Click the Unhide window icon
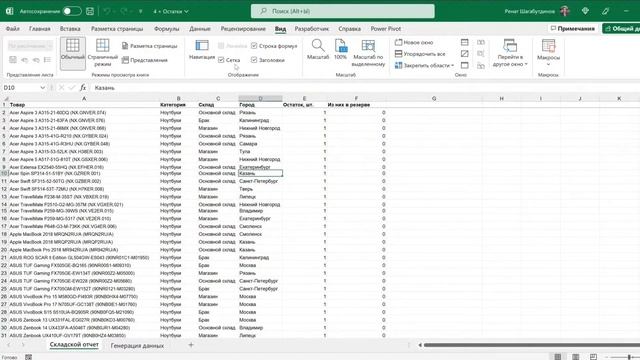The height and width of the screenshot is (360, 640). click(464, 65)
